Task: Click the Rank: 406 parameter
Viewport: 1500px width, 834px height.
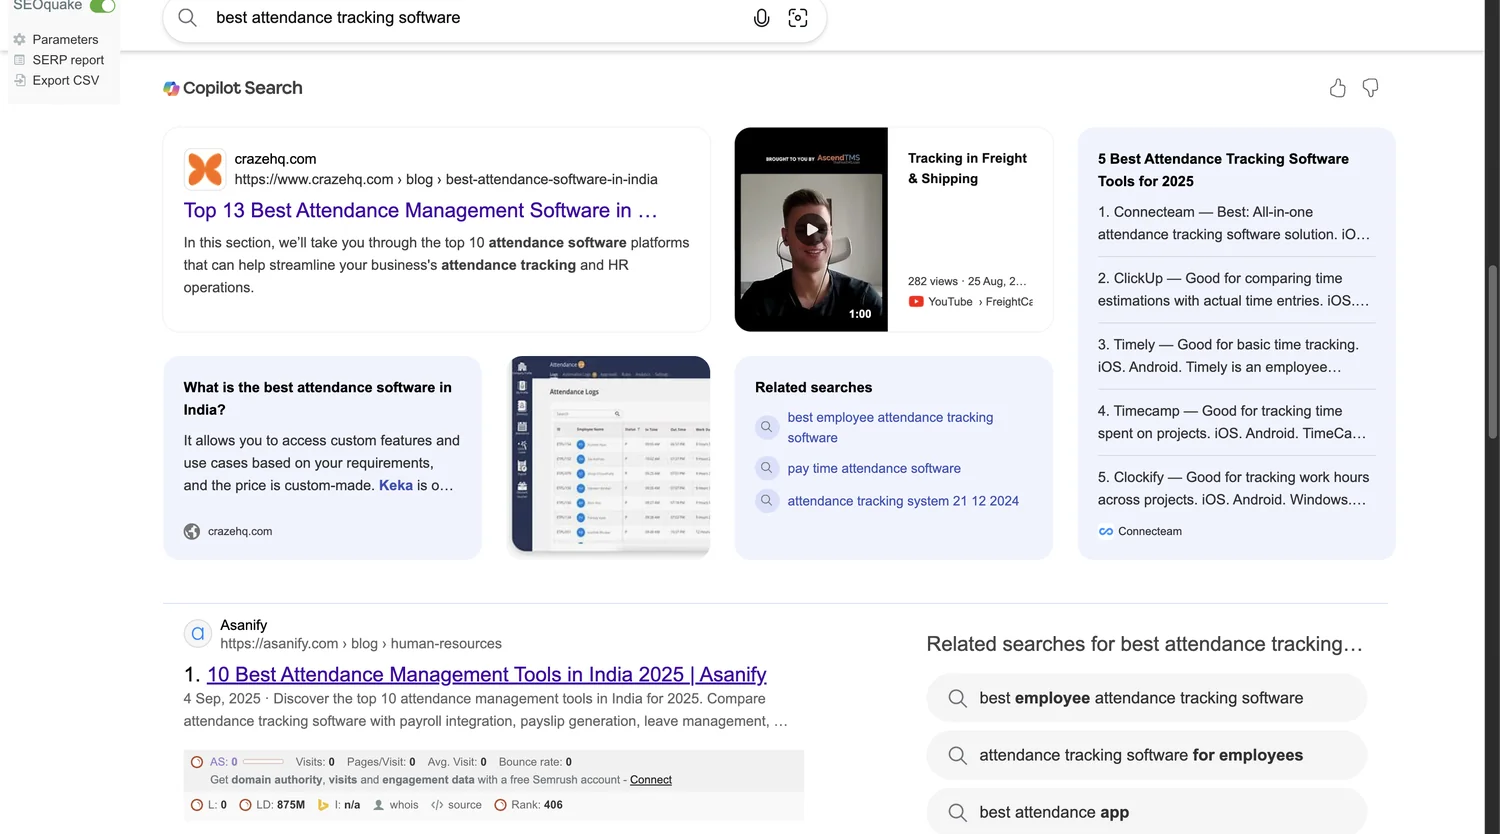Action: [529, 805]
